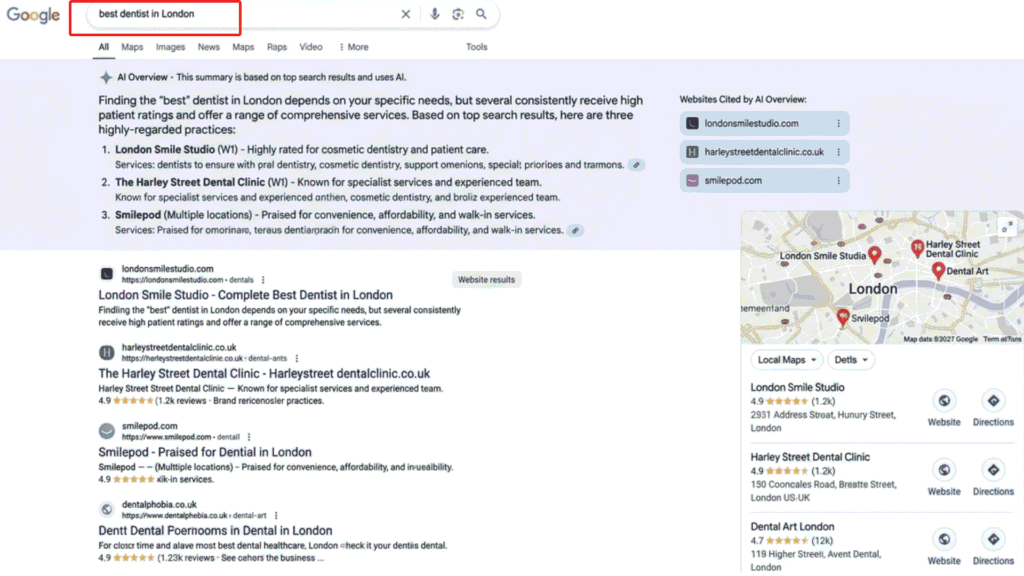This screenshot has height=576, width=1024.
Task: Open options menu for smilepod.com citation
Action: click(x=839, y=181)
